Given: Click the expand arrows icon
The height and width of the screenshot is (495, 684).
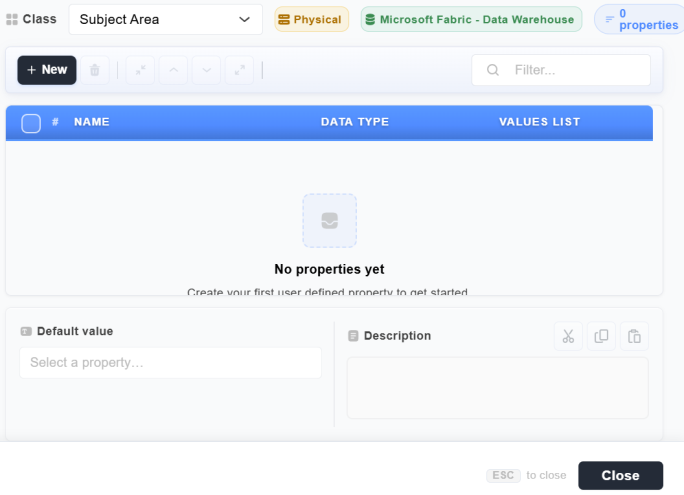Looking at the screenshot, I should point(239,70).
